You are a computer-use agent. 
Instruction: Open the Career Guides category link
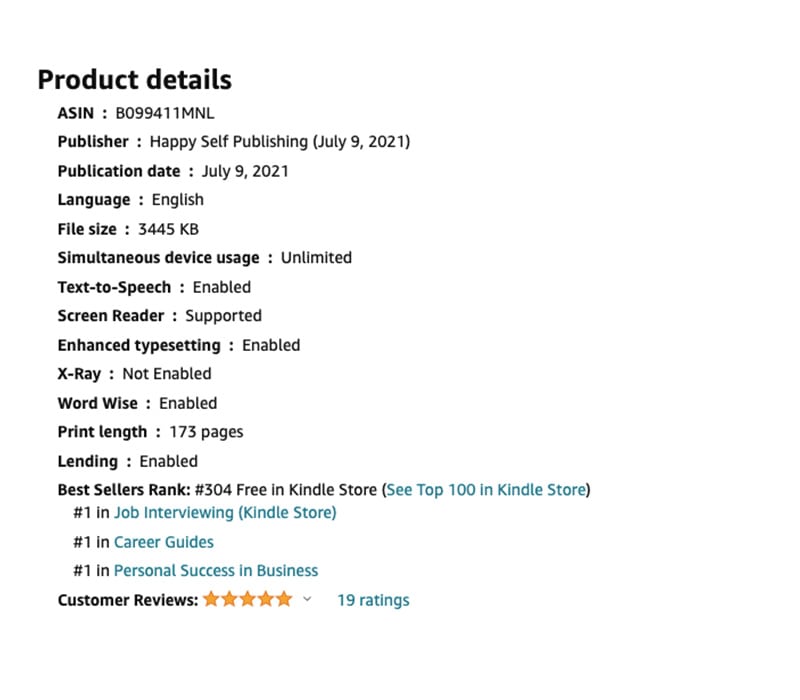click(x=163, y=542)
